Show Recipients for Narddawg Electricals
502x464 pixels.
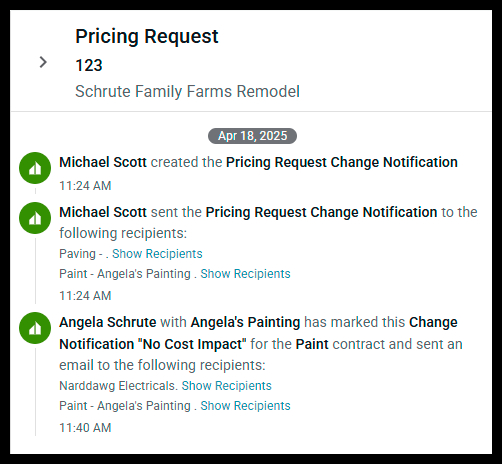click(x=226, y=386)
